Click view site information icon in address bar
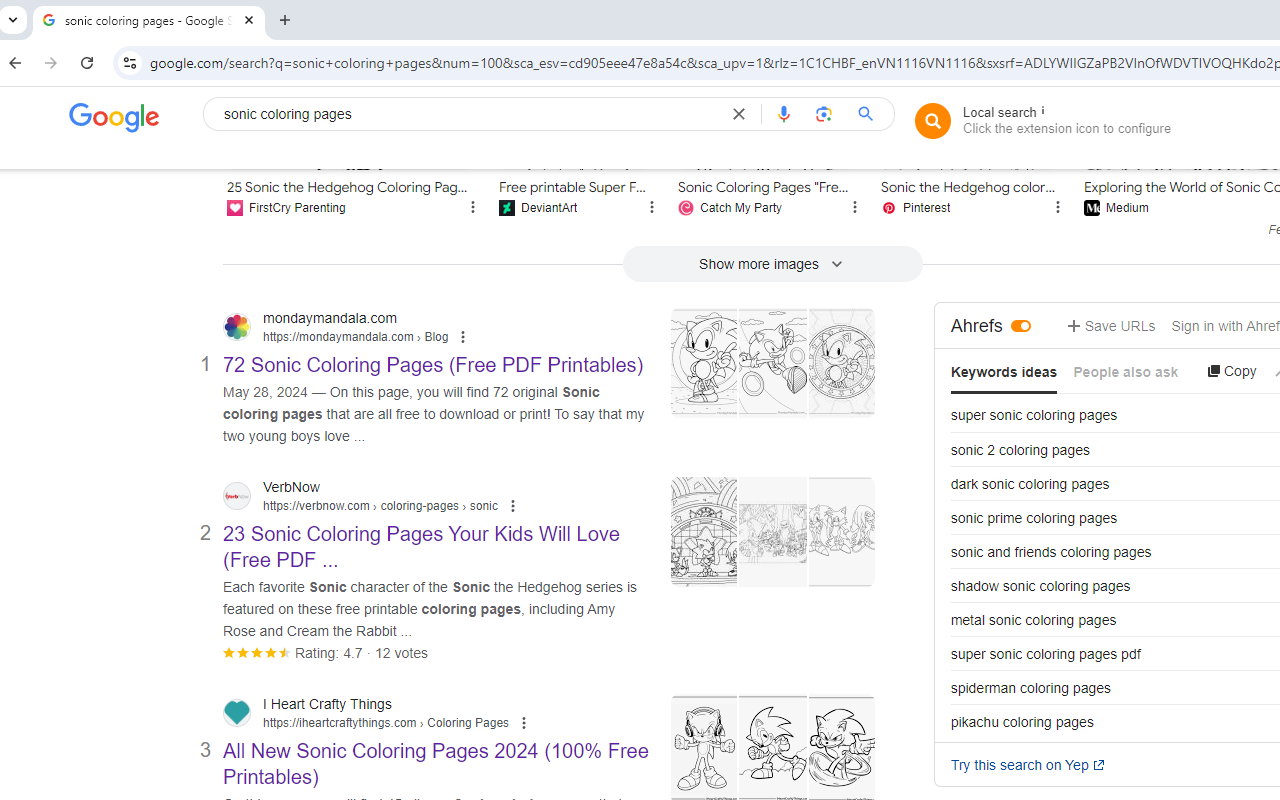Viewport: 1280px width, 800px height. point(130,62)
